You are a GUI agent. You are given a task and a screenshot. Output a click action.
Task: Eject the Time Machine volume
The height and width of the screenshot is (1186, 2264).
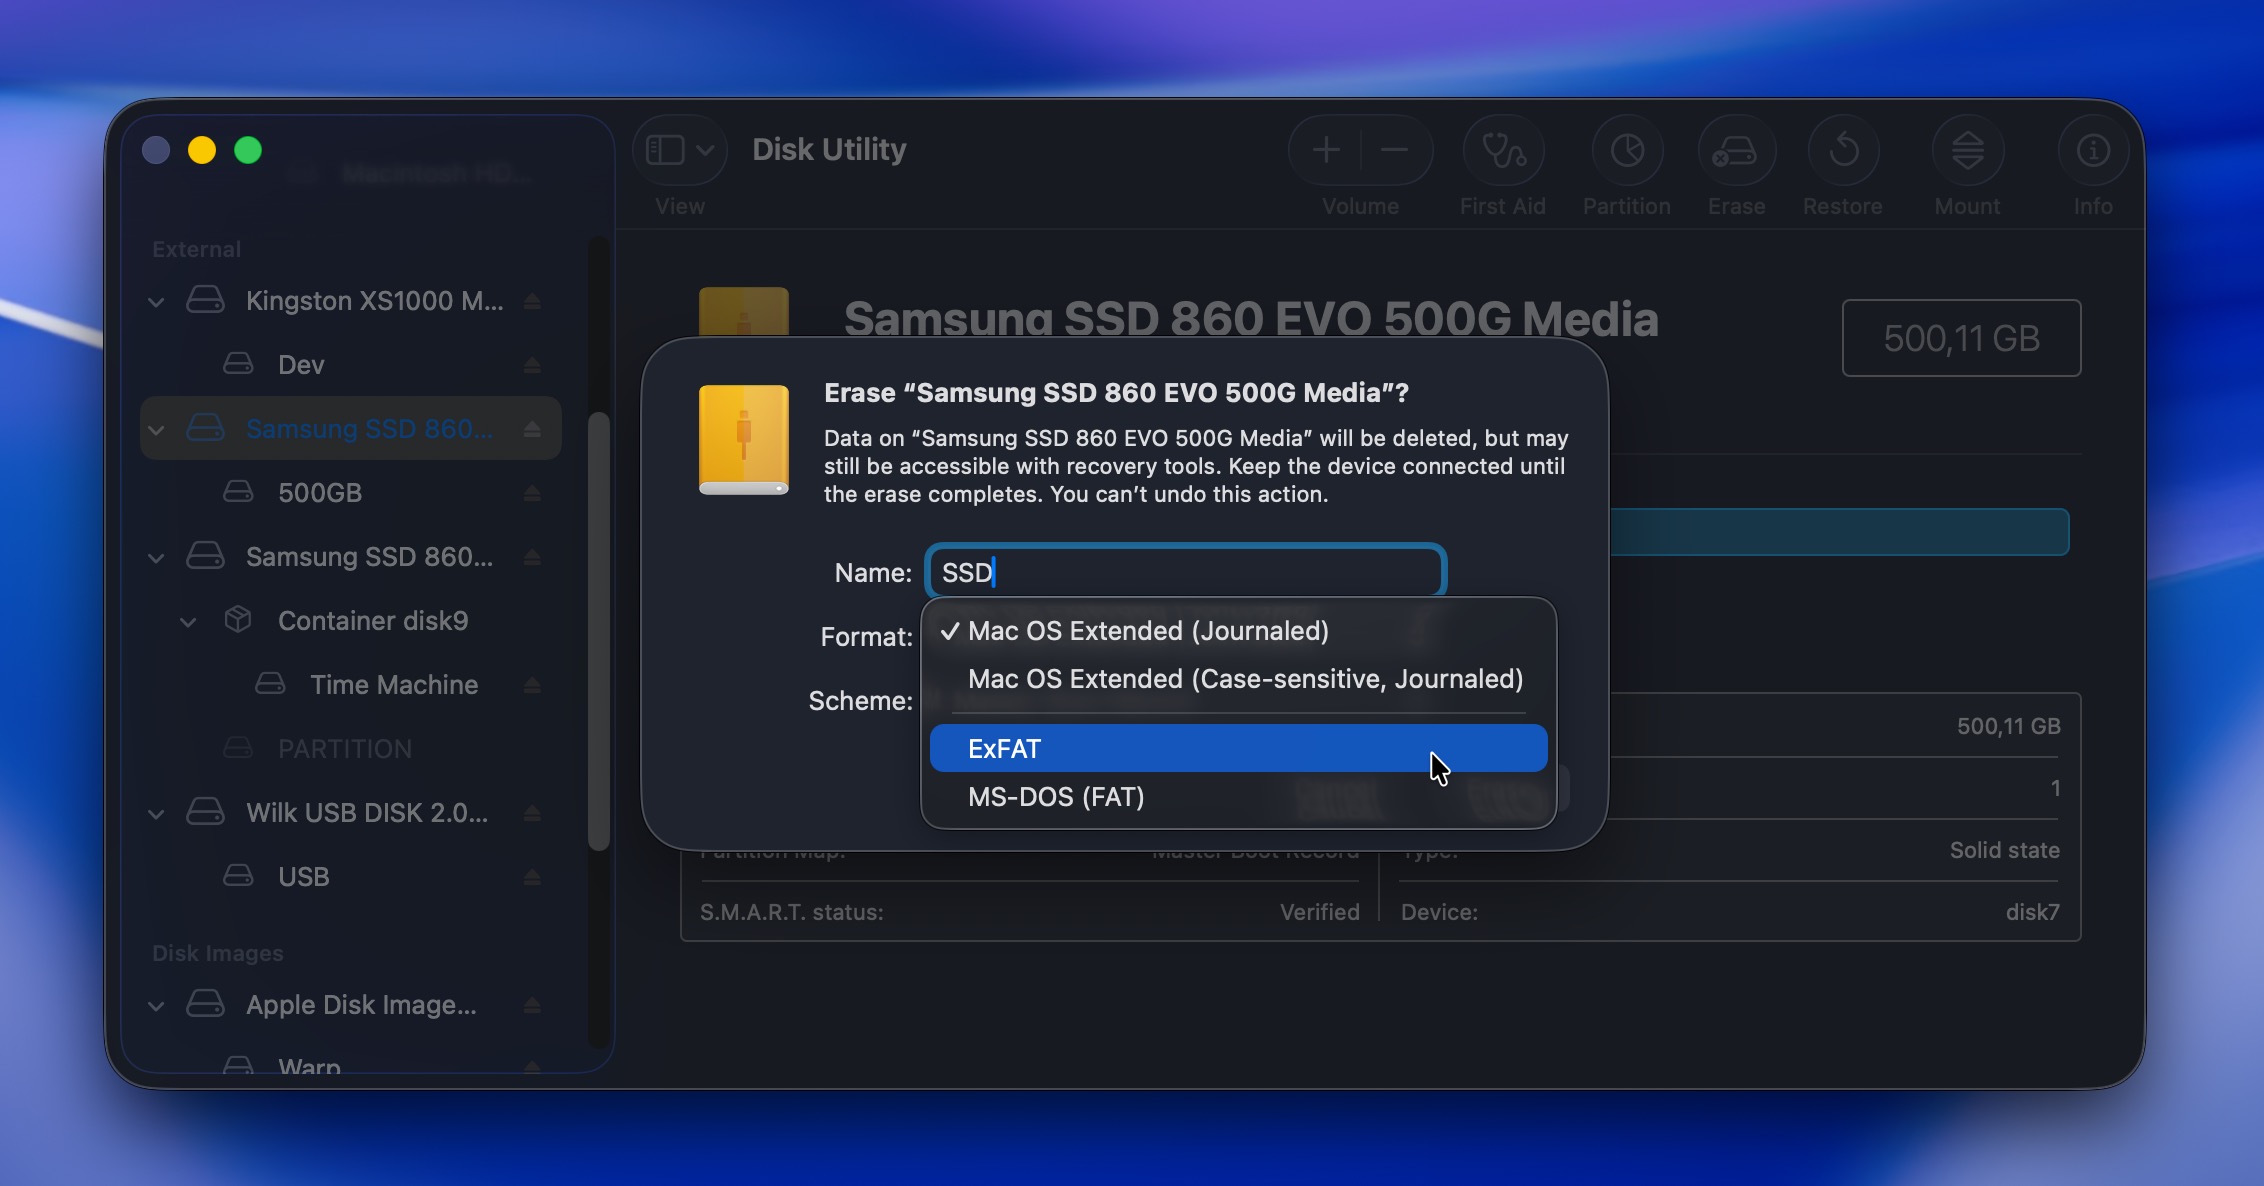coord(533,685)
